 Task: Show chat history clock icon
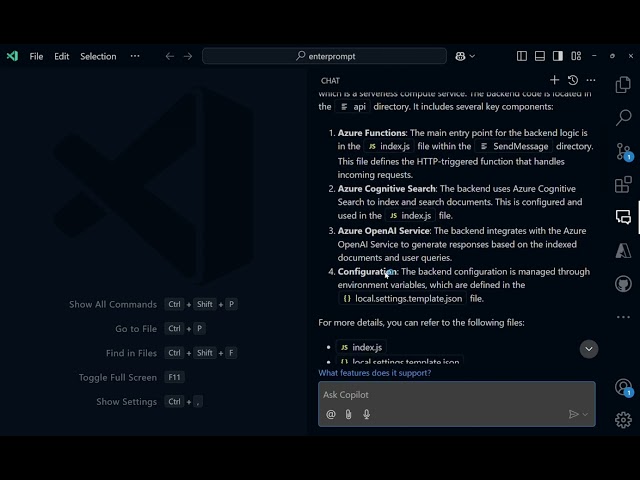573,80
